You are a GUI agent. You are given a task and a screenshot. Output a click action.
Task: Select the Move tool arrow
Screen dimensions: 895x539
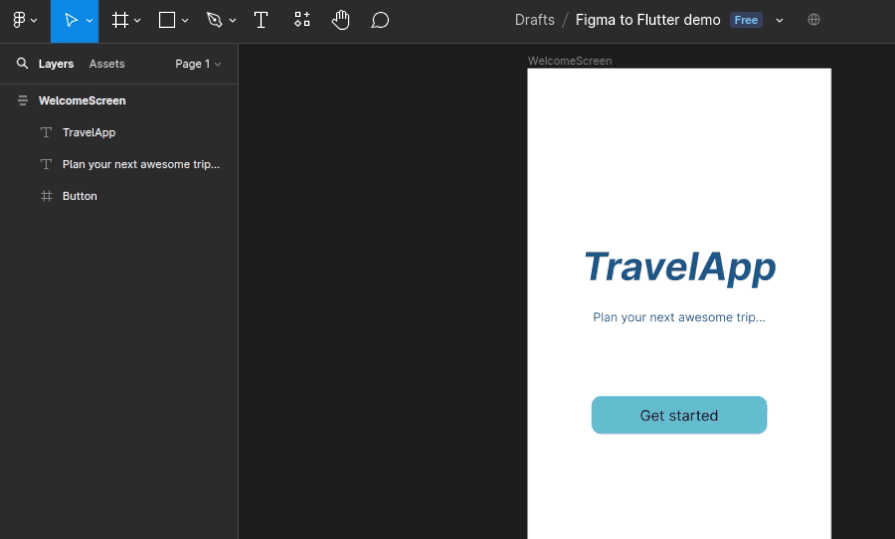tap(70, 20)
